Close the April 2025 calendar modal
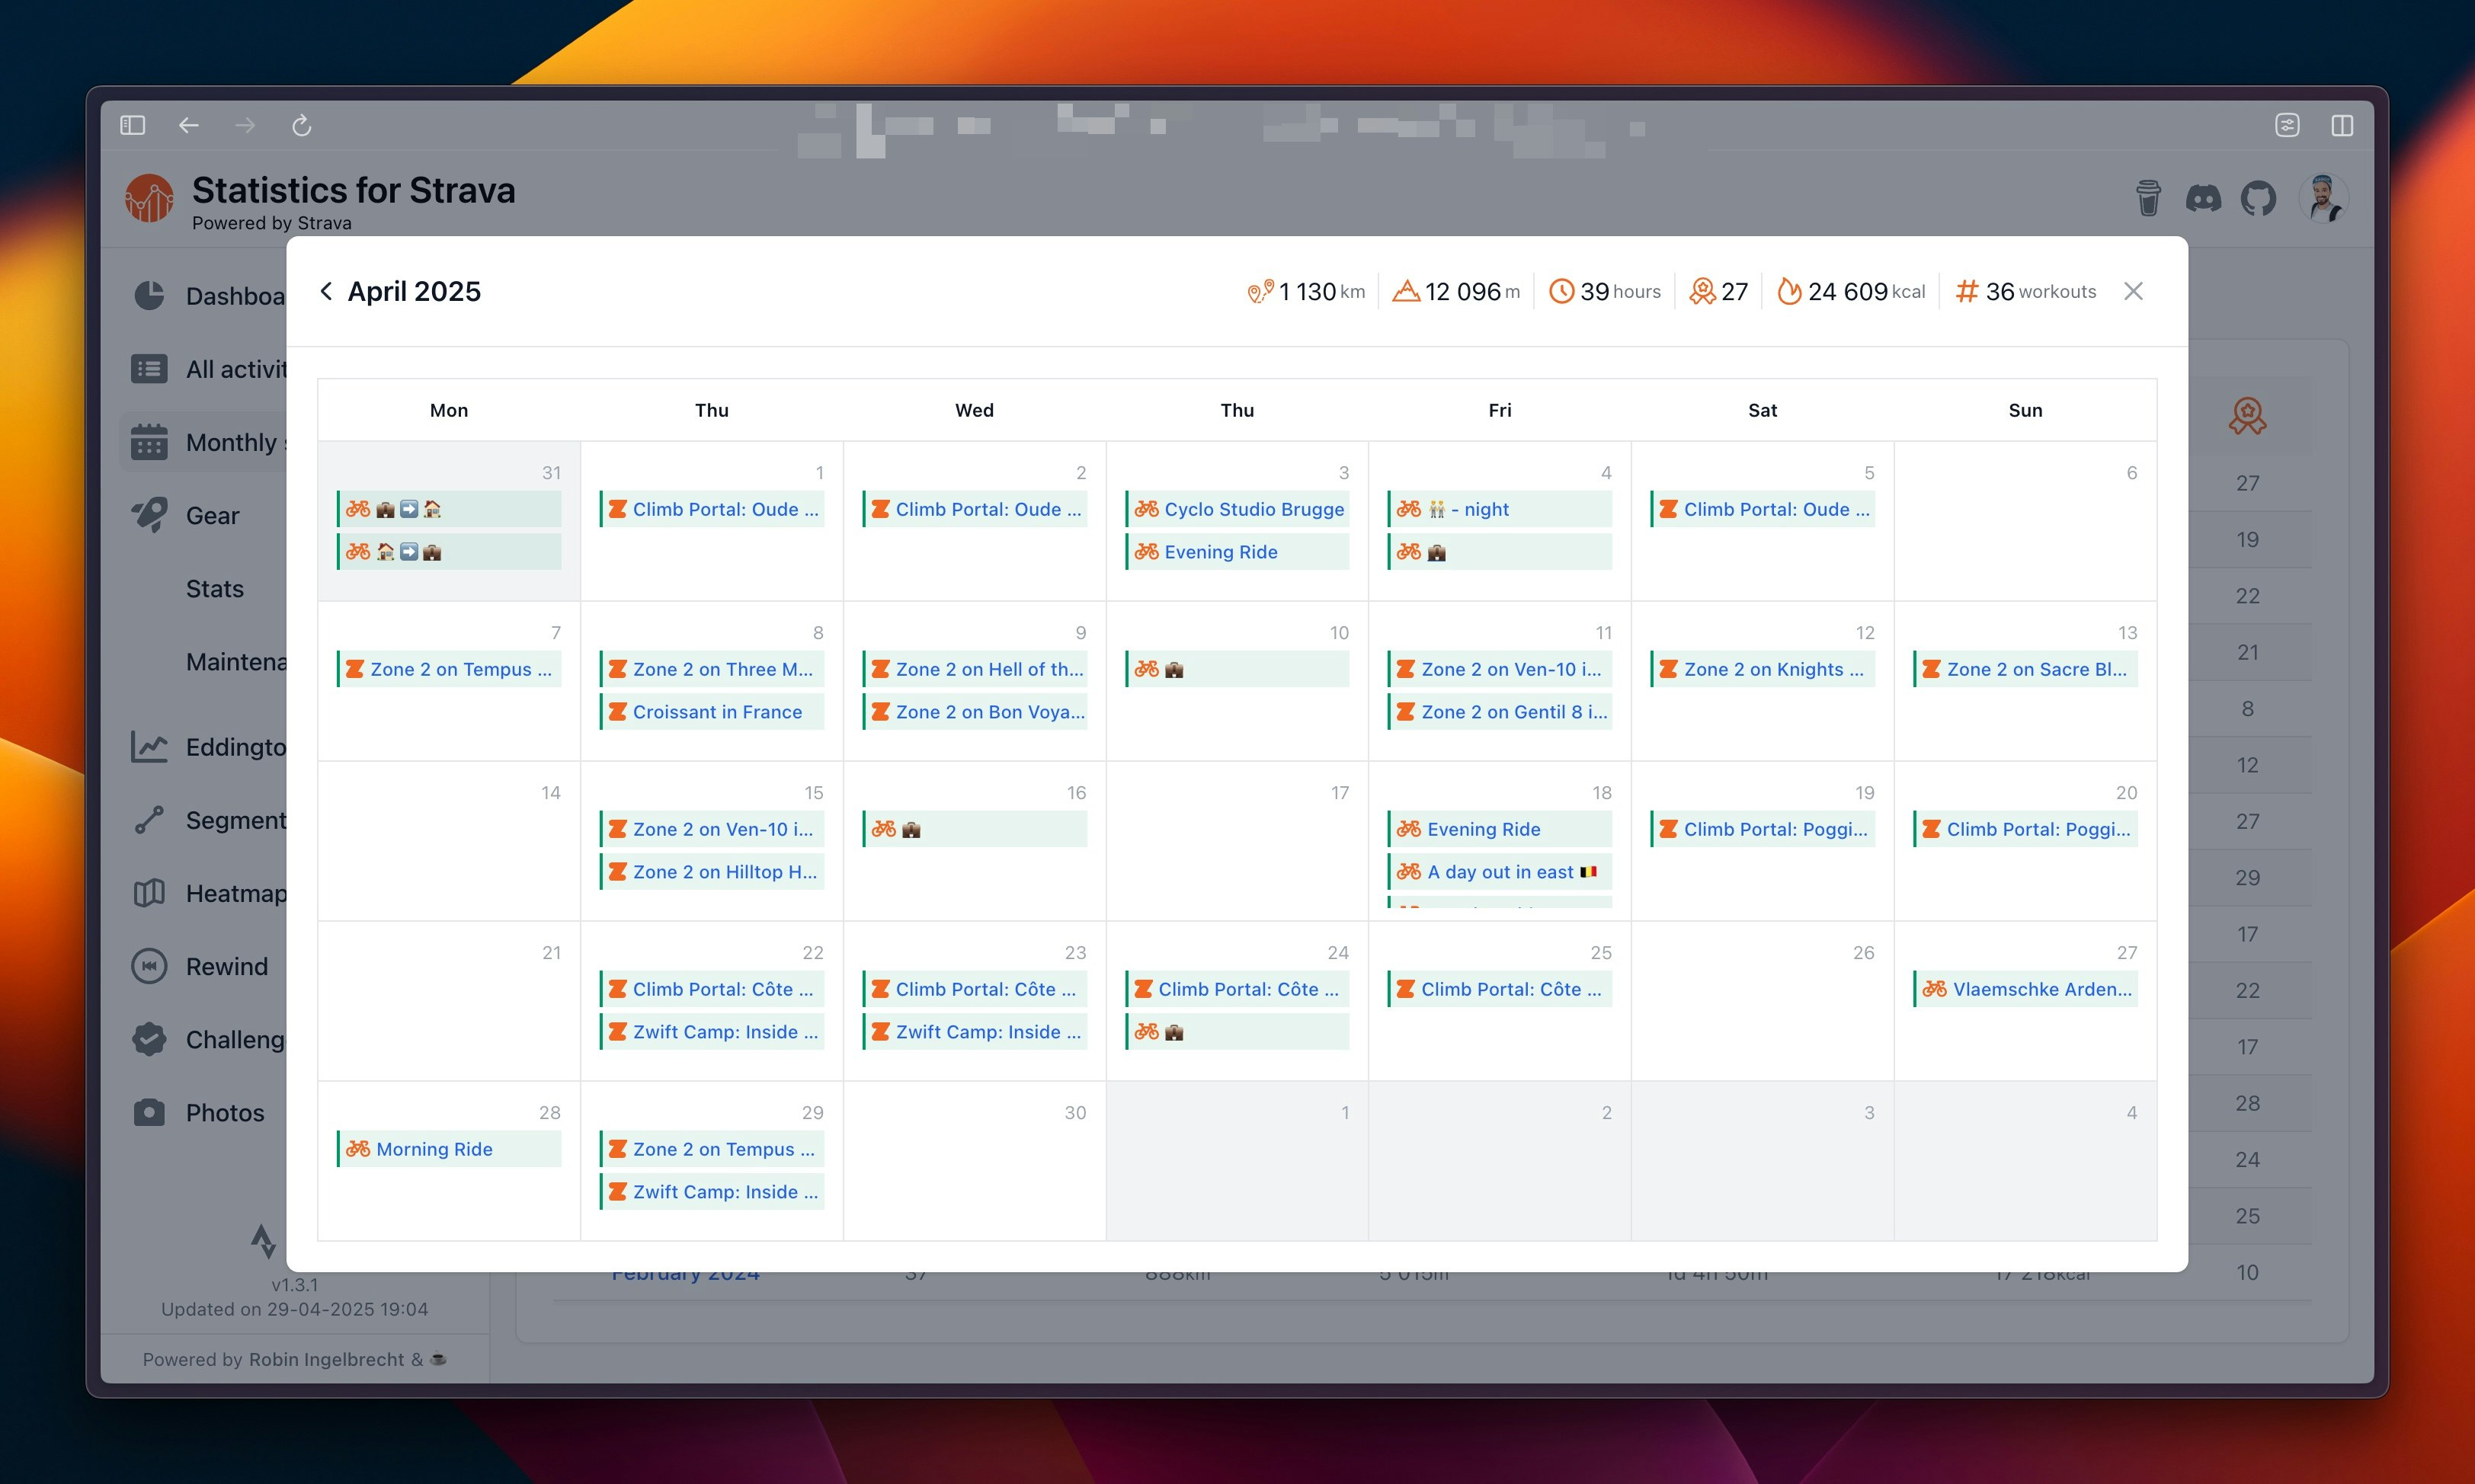 (2133, 291)
